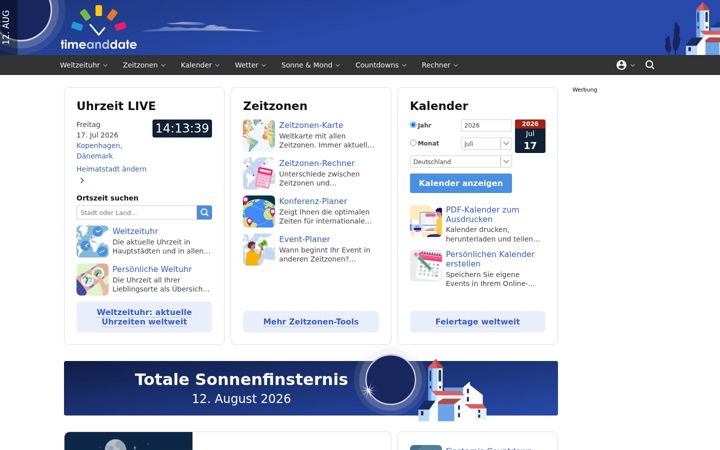Open the Zeitzonen menu
Image resolution: width=720 pixels, height=450 pixels.
tap(144, 65)
